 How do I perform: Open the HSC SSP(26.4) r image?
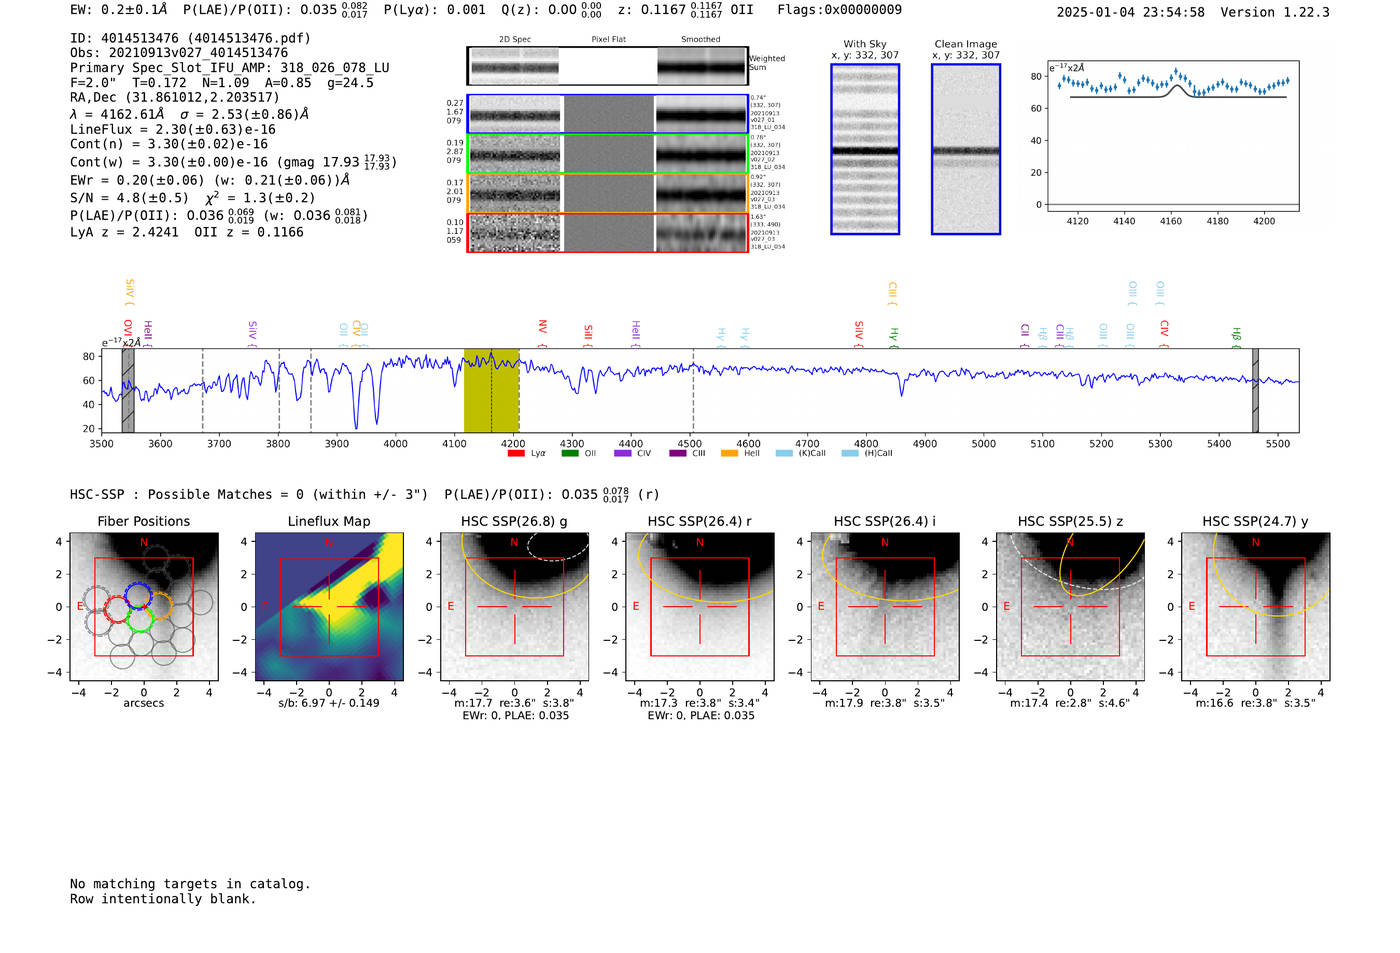[x=700, y=606]
